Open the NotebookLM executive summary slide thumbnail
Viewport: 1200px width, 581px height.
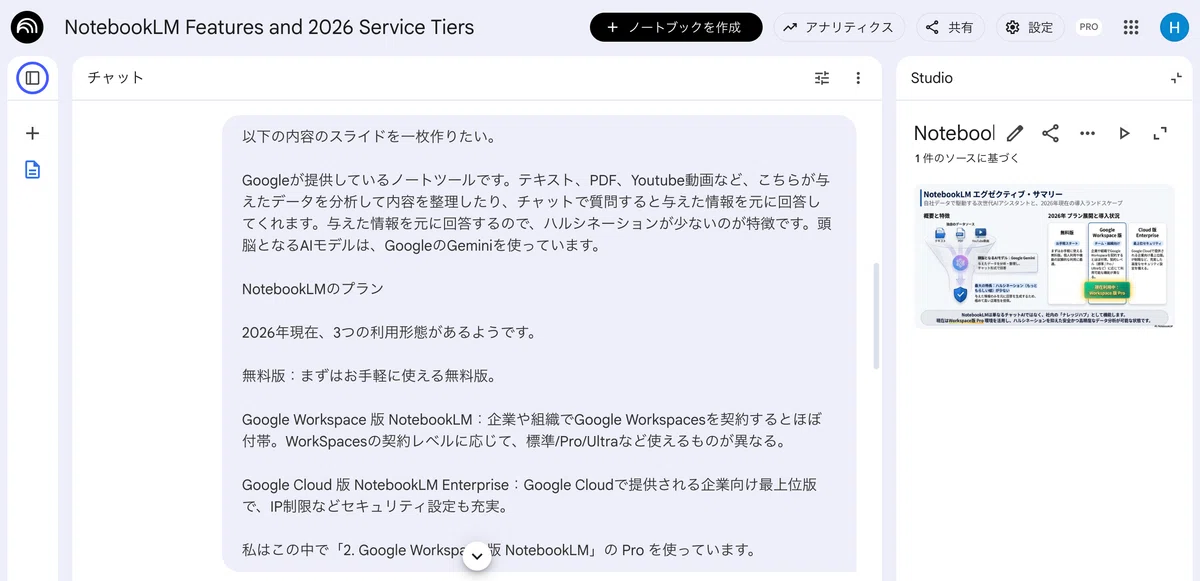click(x=1045, y=256)
